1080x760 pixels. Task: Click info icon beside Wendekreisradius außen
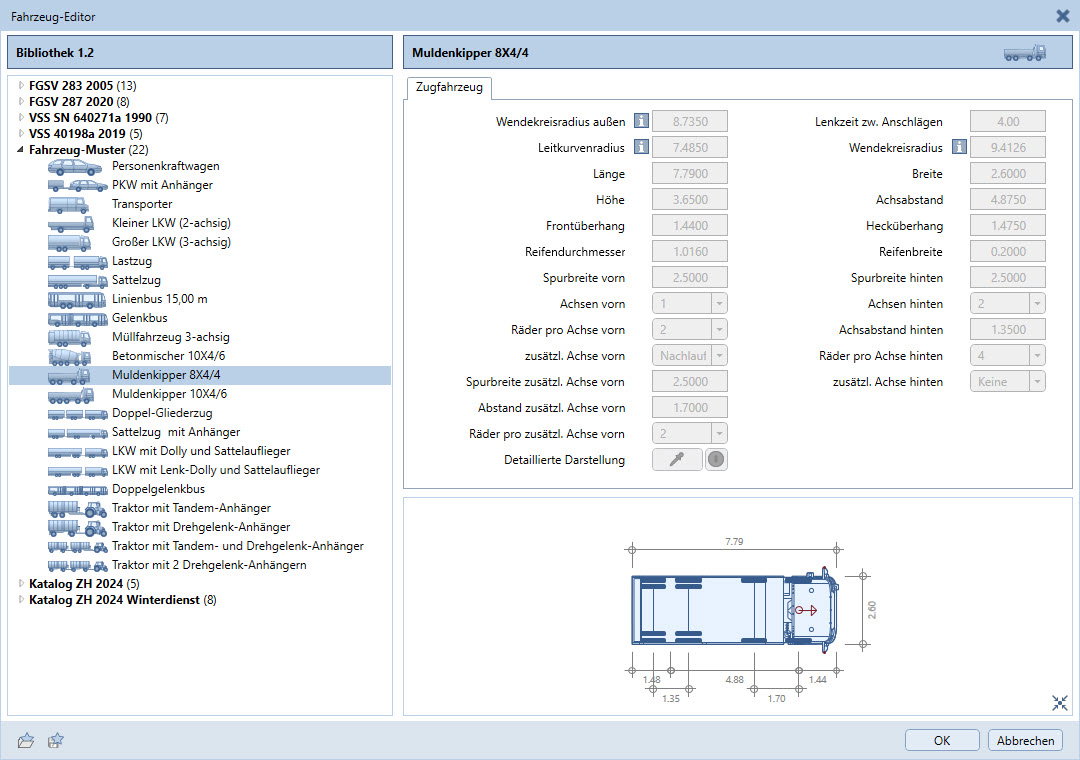(641, 122)
